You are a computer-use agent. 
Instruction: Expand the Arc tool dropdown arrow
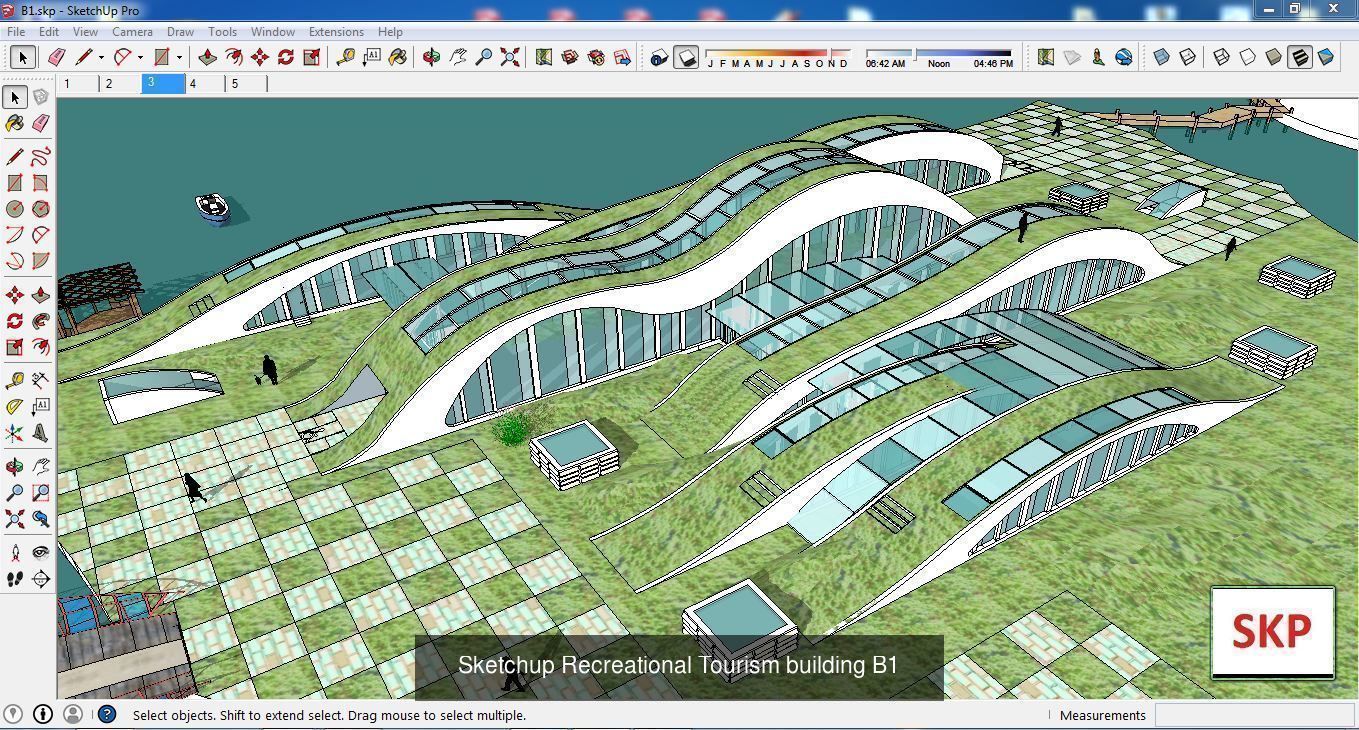click(140, 58)
